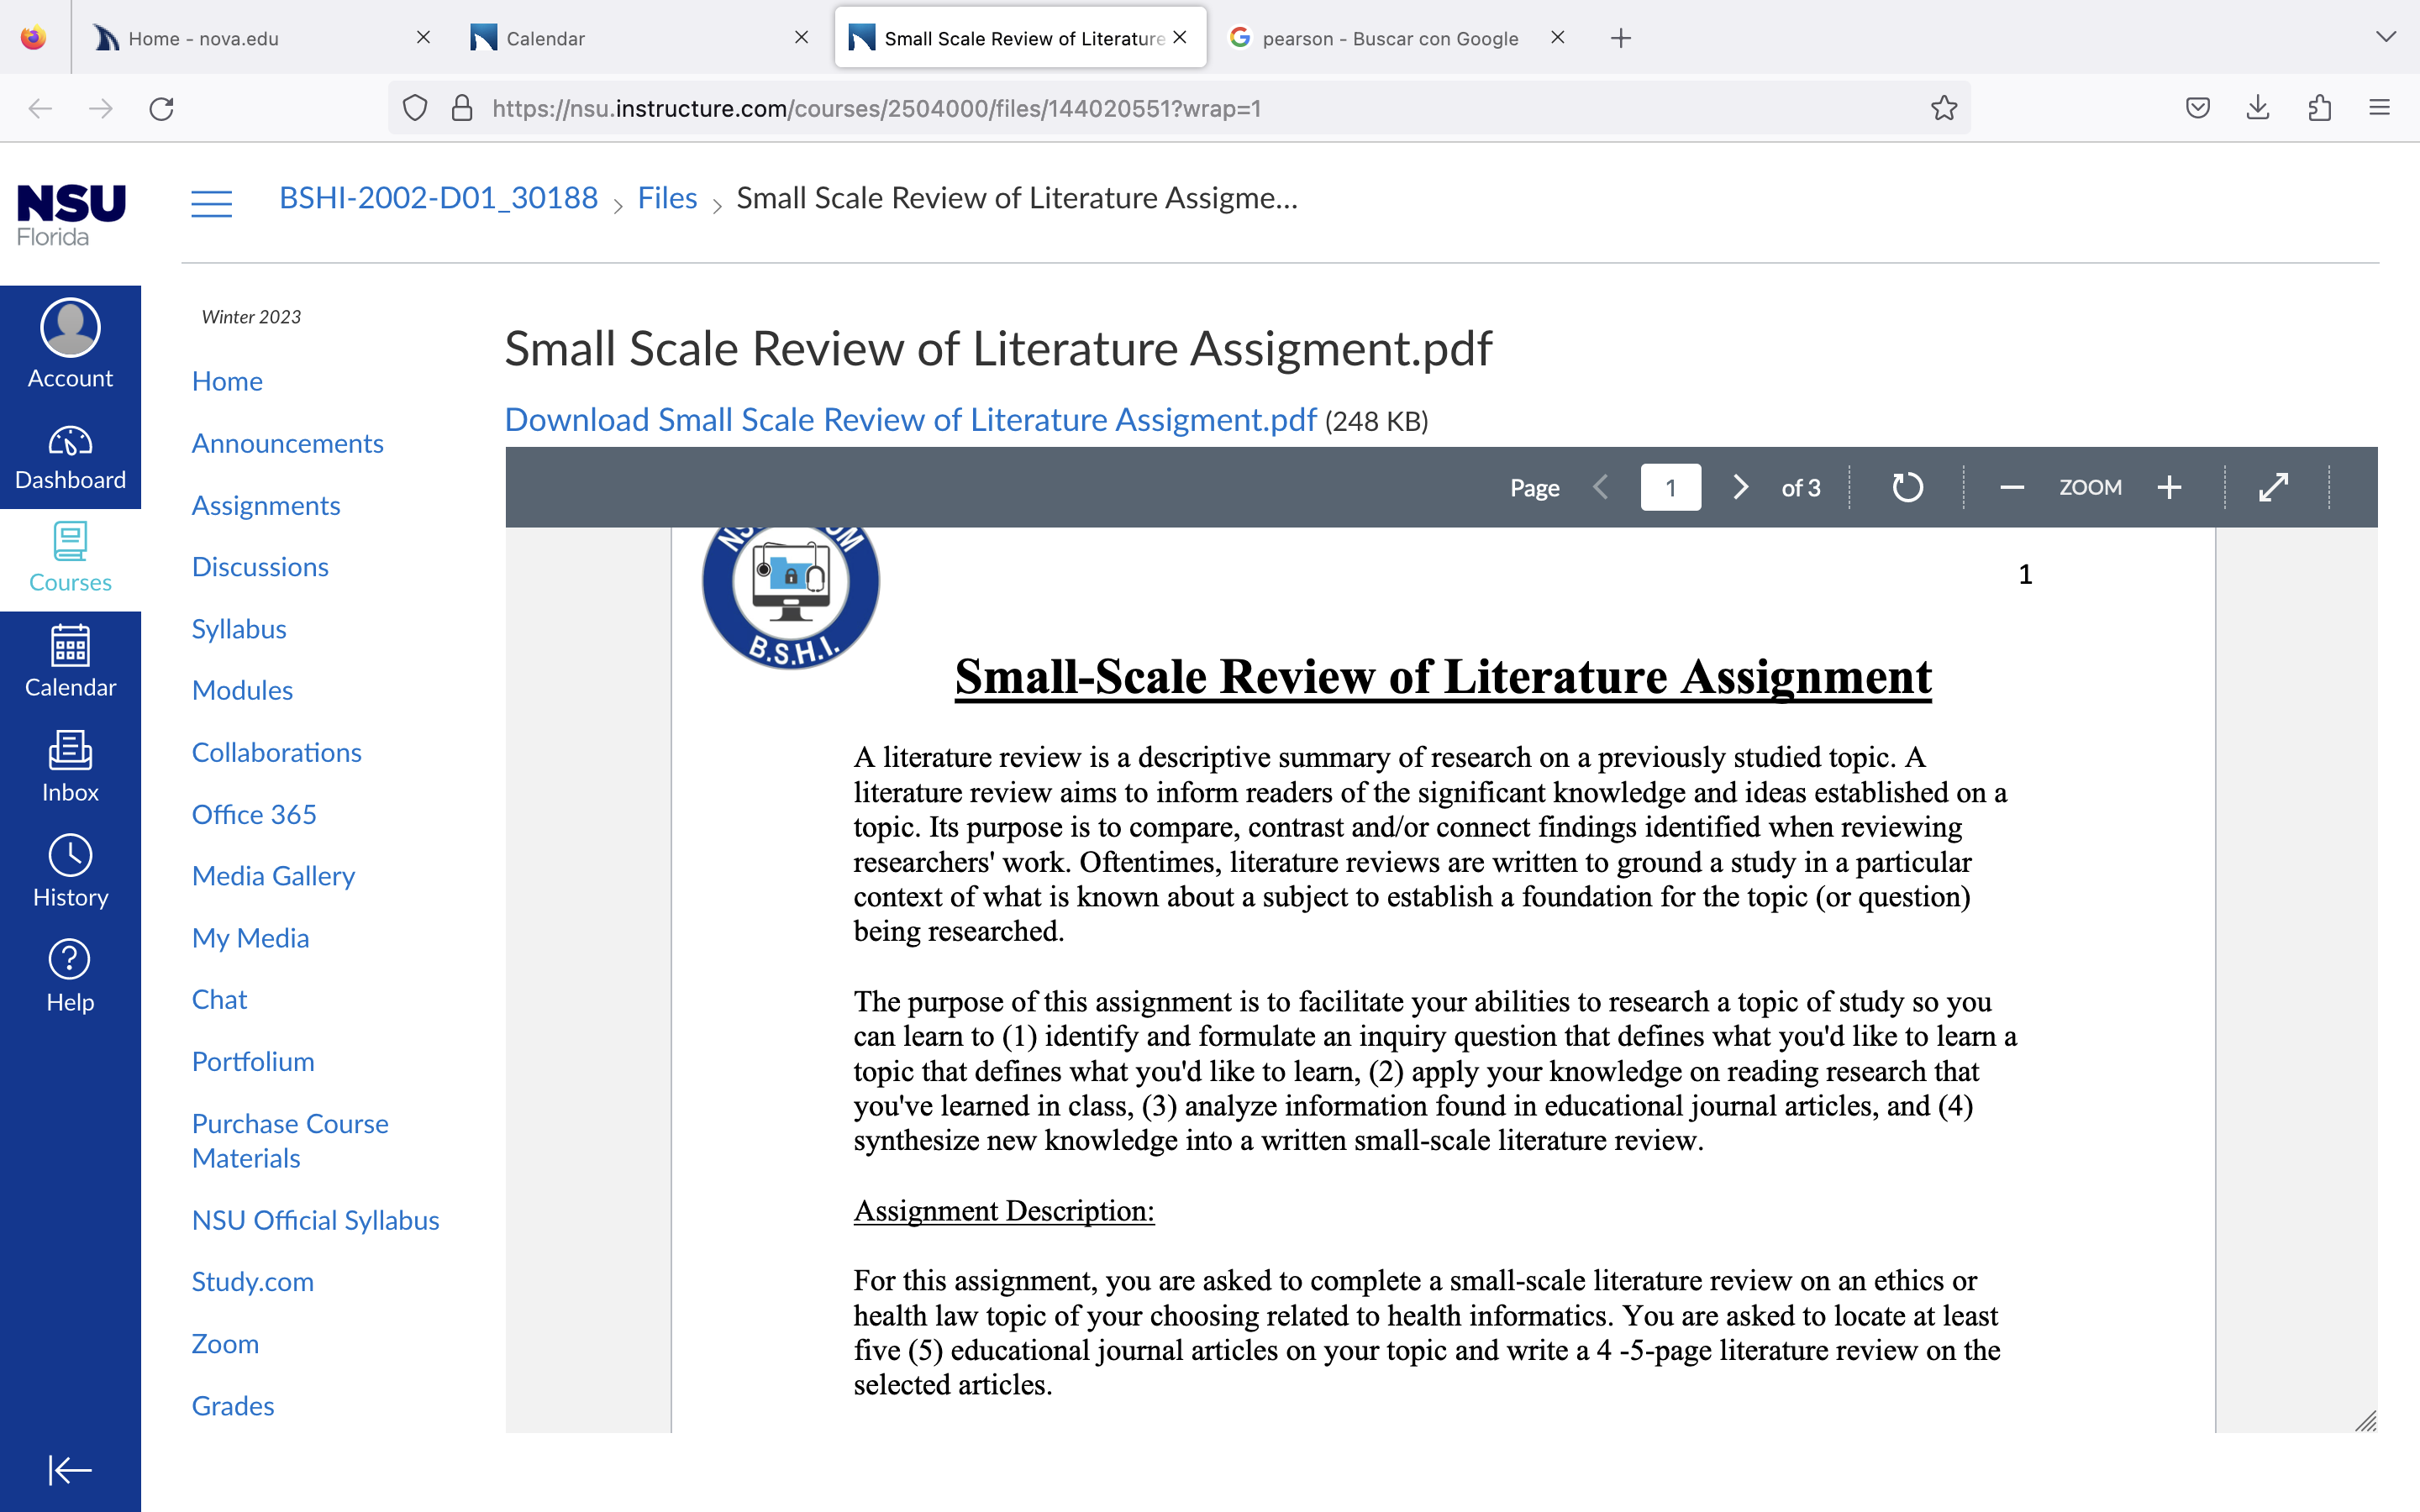Screen dimensions: 2420x1512
Task: Open Firefox application menu
Action: pos(2379,108)
